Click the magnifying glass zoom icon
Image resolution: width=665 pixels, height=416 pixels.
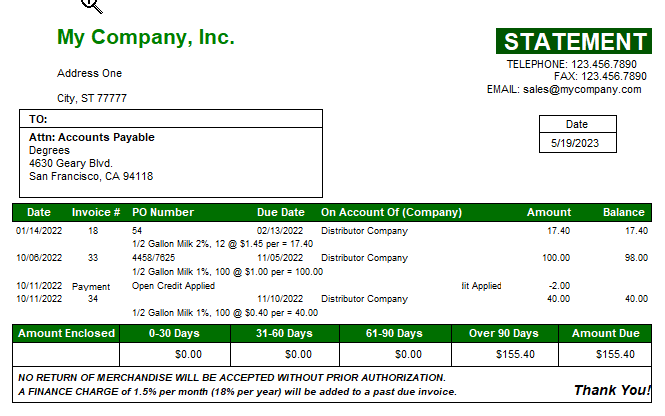coord(92,6)
